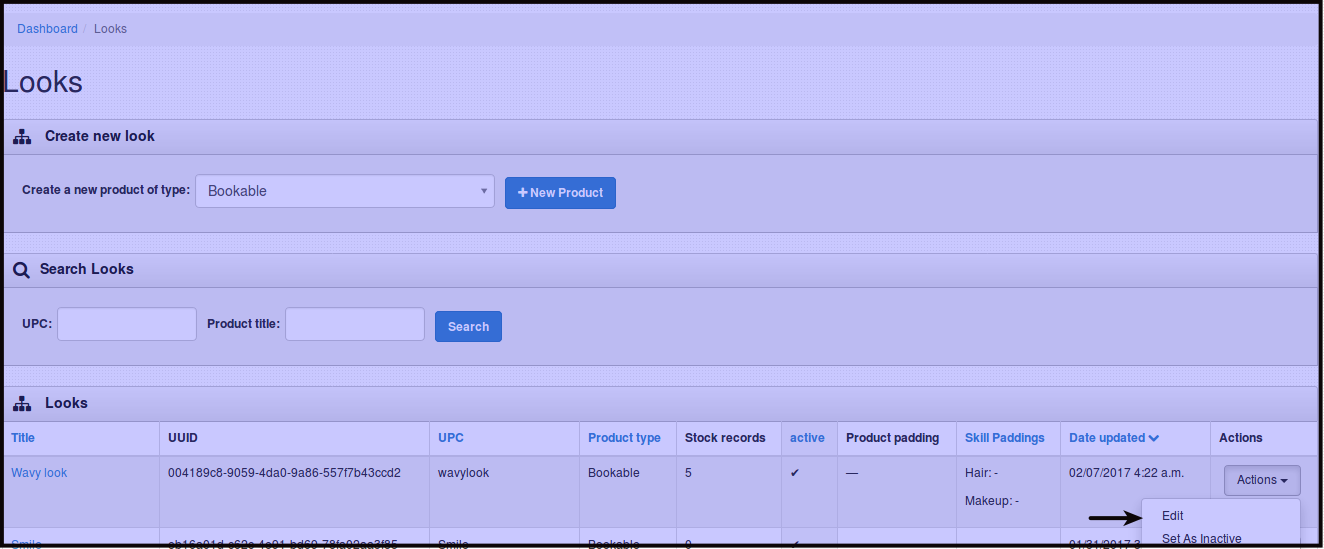Image resolution: width=1324 pixels, height=549 pixels.
Task: Click the Stock records column header
Action: point(725,438)
